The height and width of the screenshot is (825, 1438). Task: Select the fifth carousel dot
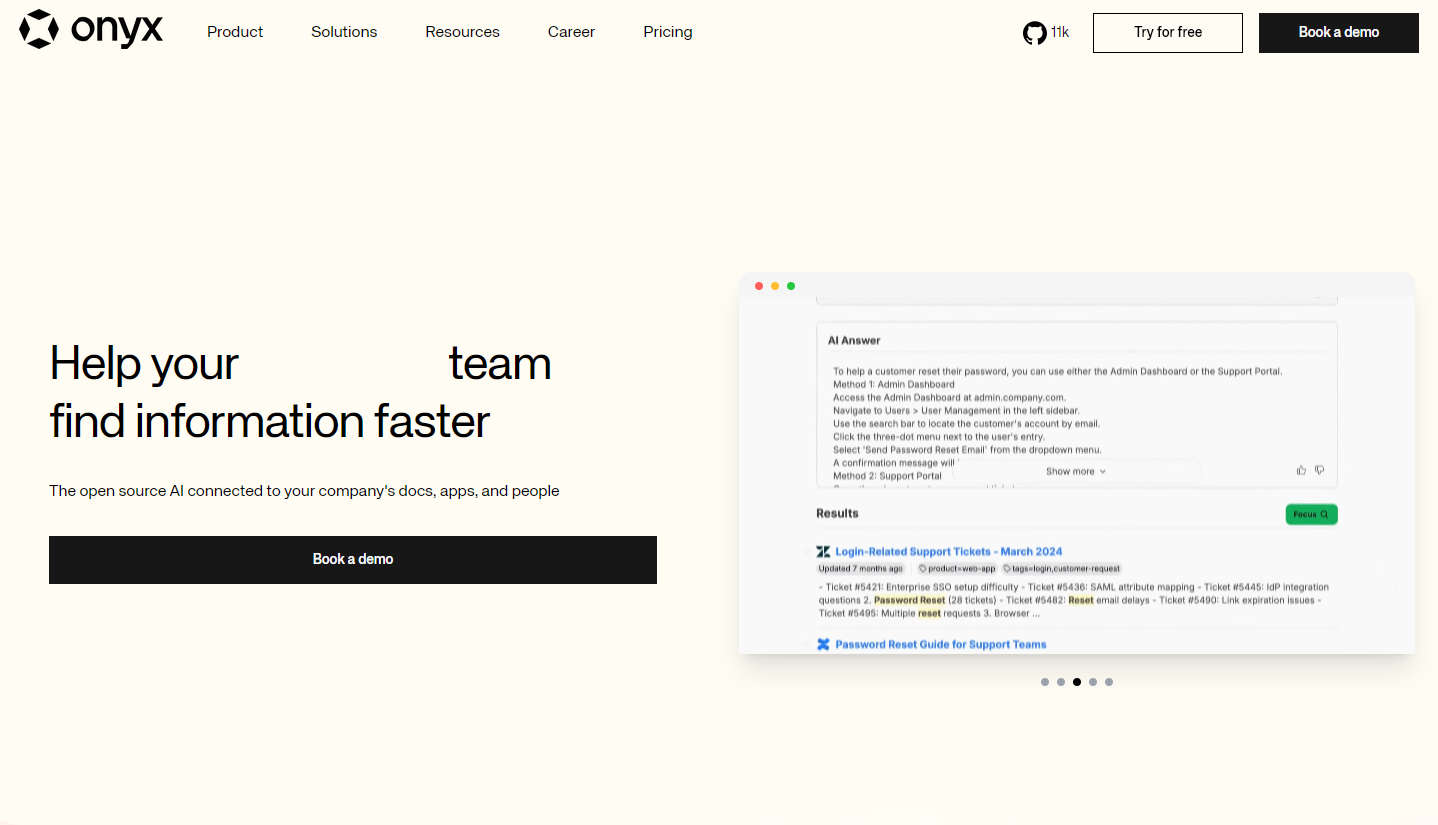[1109, 682]
